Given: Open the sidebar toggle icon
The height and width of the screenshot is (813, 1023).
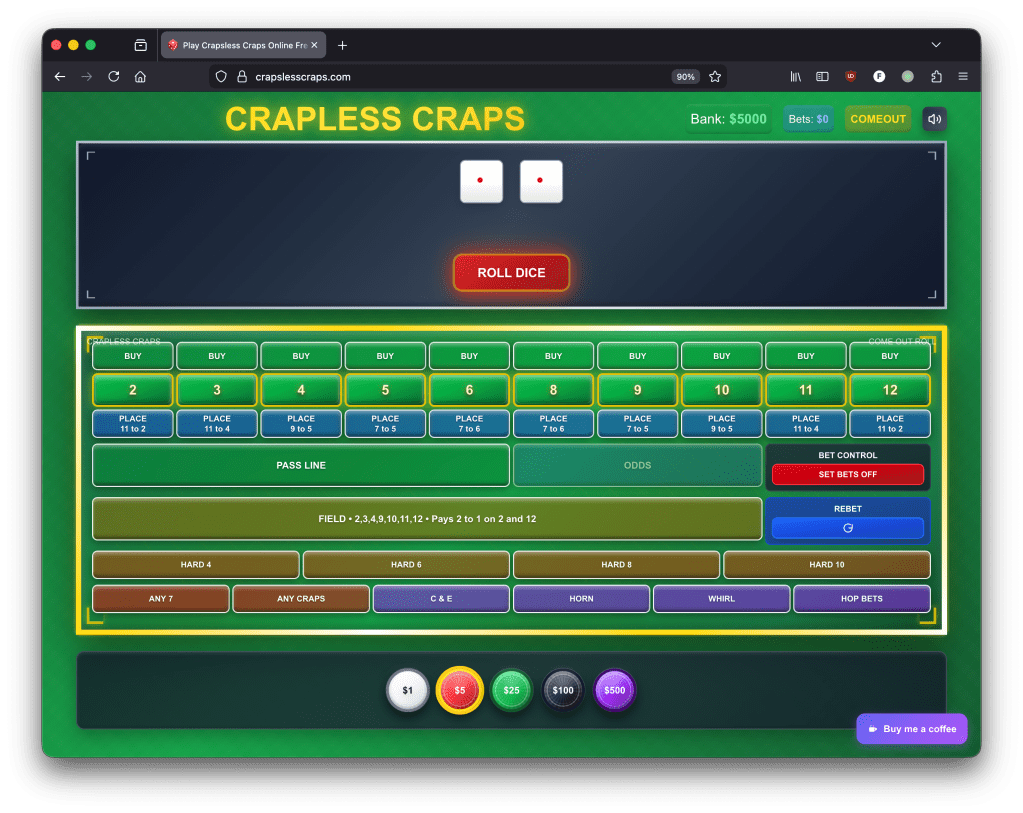Looking at the screenshot, I should (821, 76).
